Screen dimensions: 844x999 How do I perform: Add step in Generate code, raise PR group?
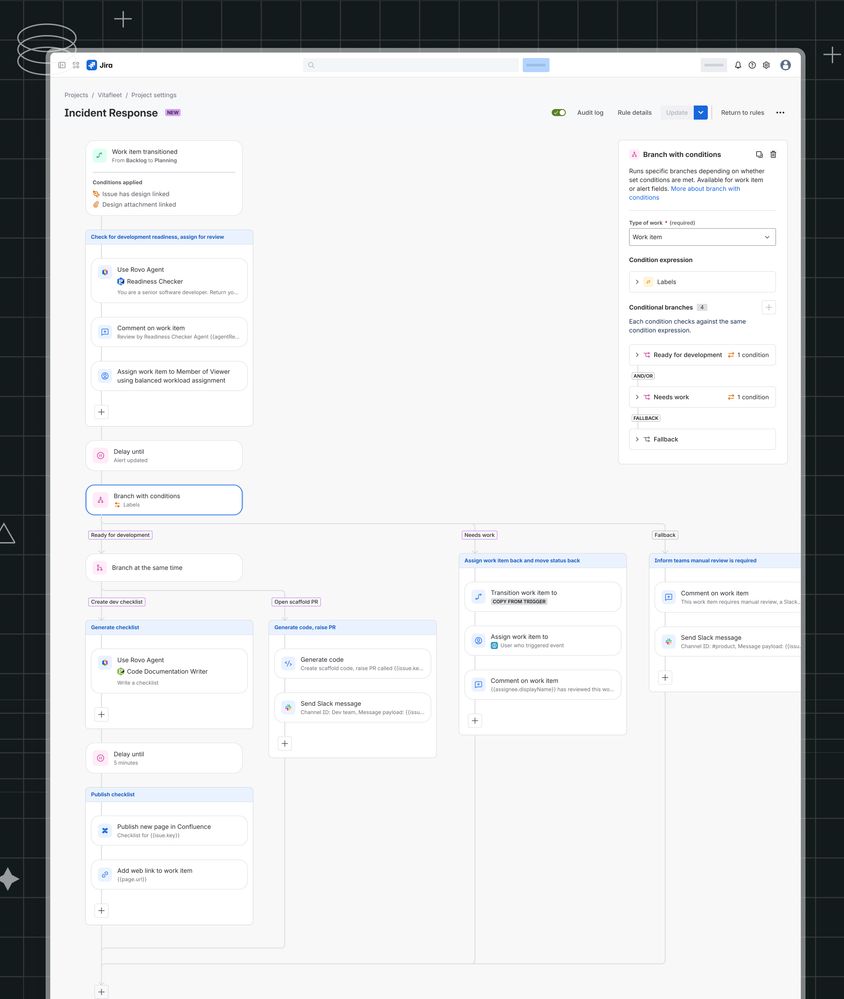click(x=285, y=744)
